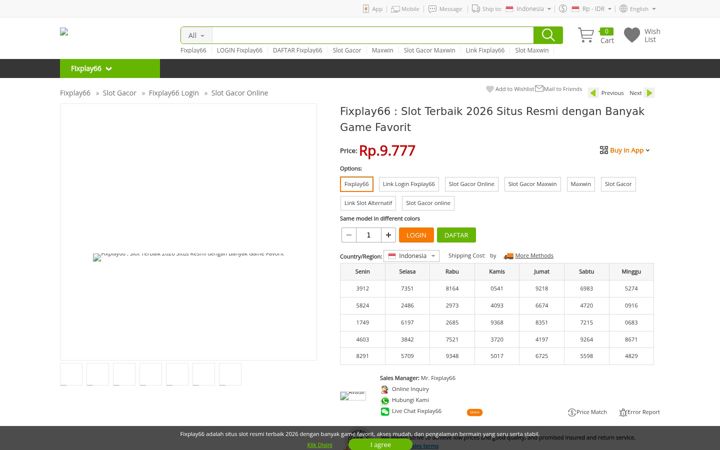Expand the Buy in App dropdown
This screenshot has height=450, width=720.
(x=629, y=150)
